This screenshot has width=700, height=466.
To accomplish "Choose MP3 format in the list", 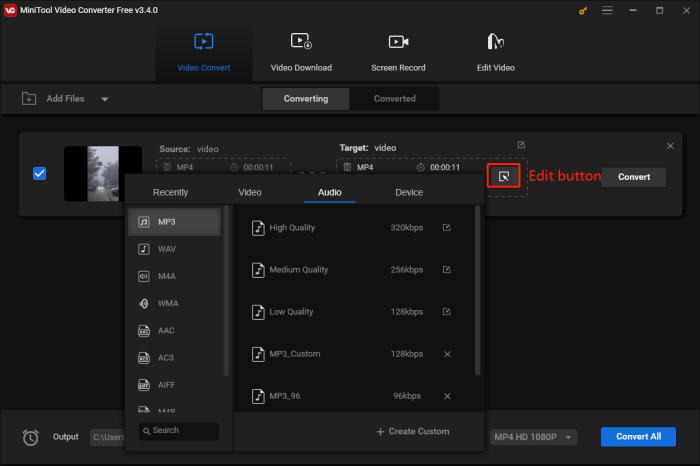I will 174,222.
